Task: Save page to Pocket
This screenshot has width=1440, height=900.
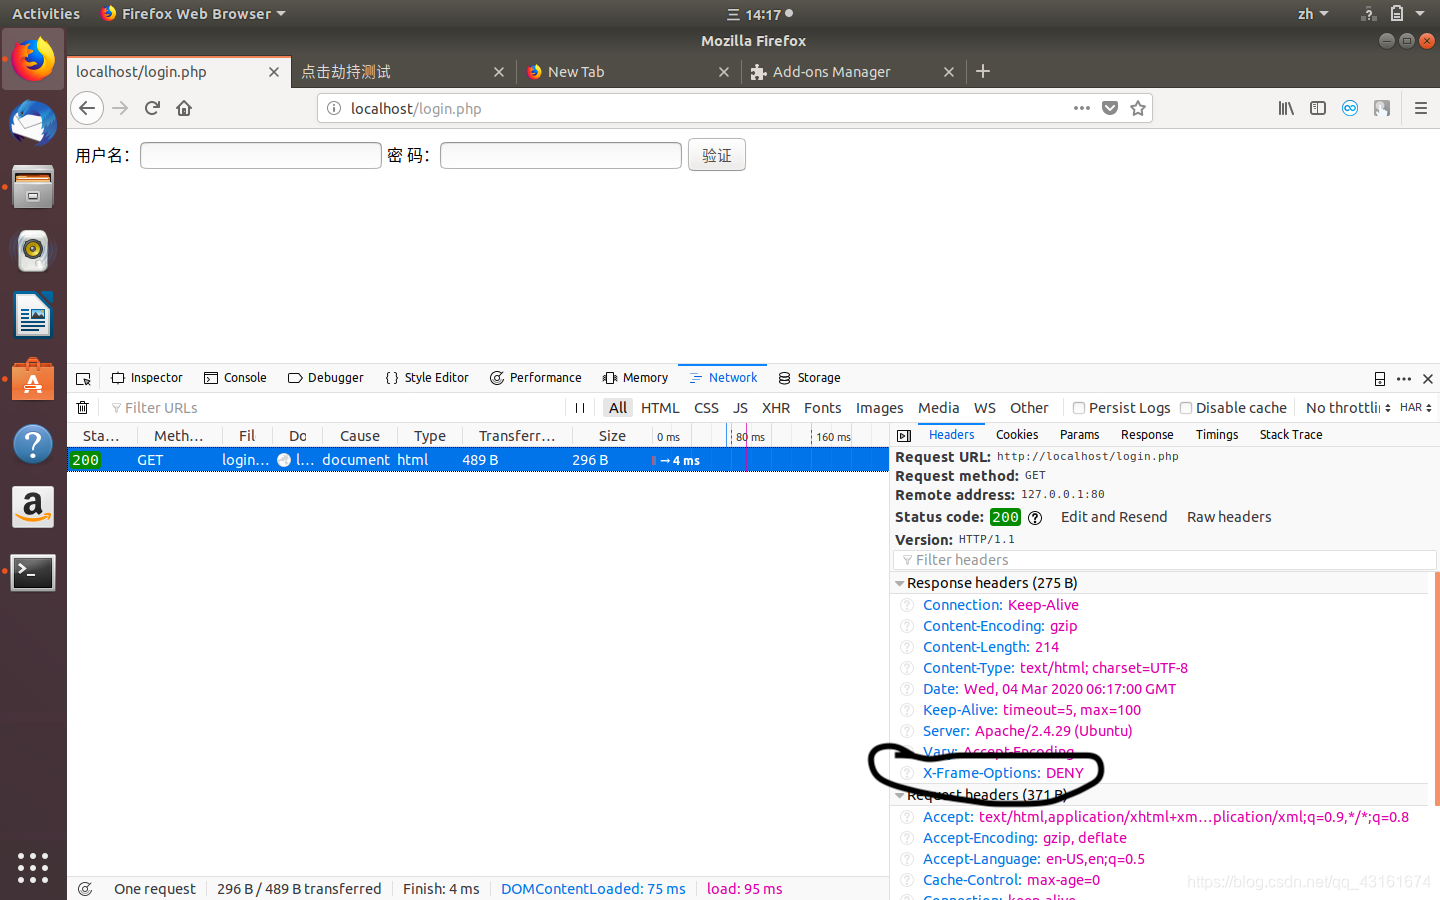Action: click(1110, 108)
